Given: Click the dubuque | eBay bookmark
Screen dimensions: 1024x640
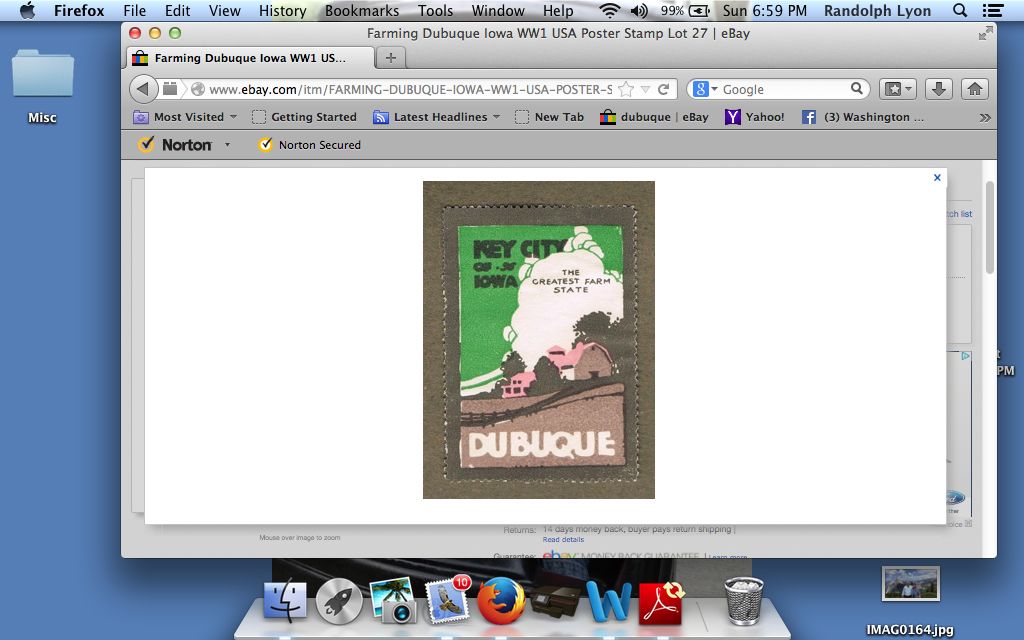Looking at the screenshot, I should [654, 117].
